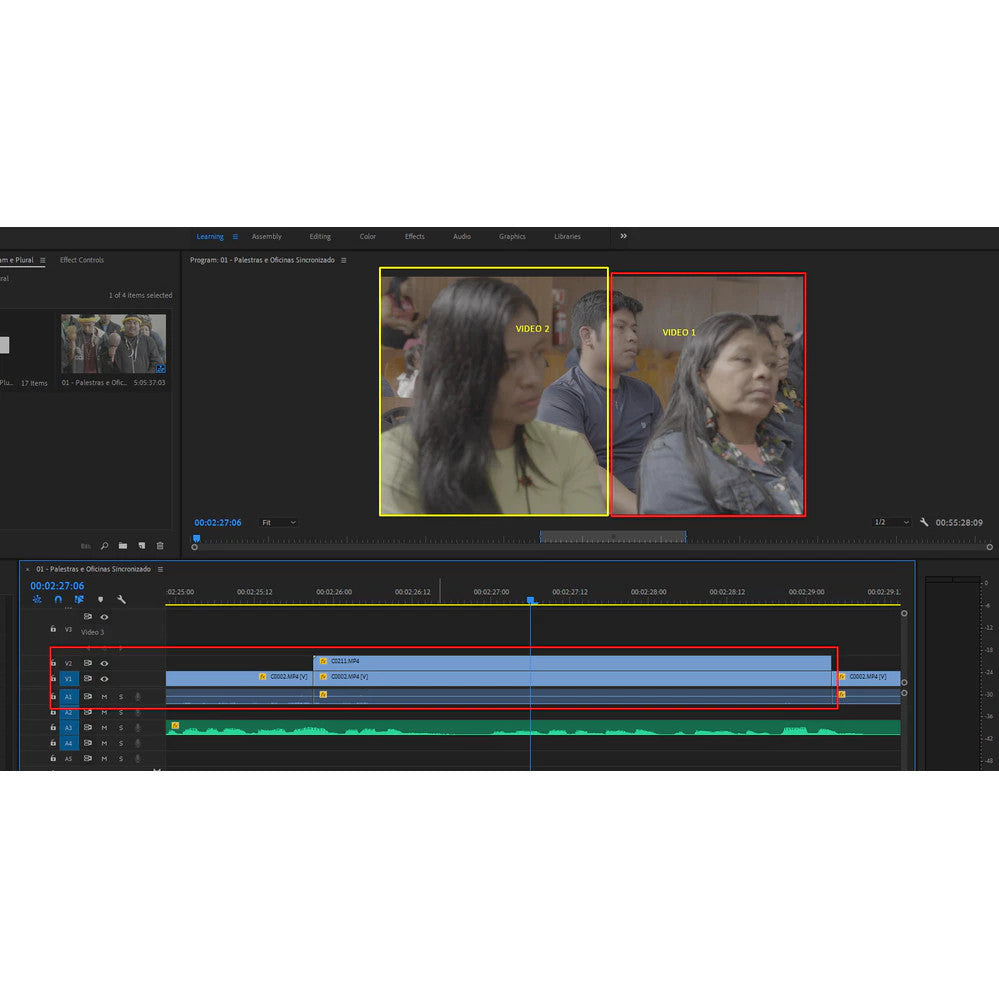Toggle Linked Selection in timeline
The width and height of the screenshot is (999, 999).
[79, 600]
